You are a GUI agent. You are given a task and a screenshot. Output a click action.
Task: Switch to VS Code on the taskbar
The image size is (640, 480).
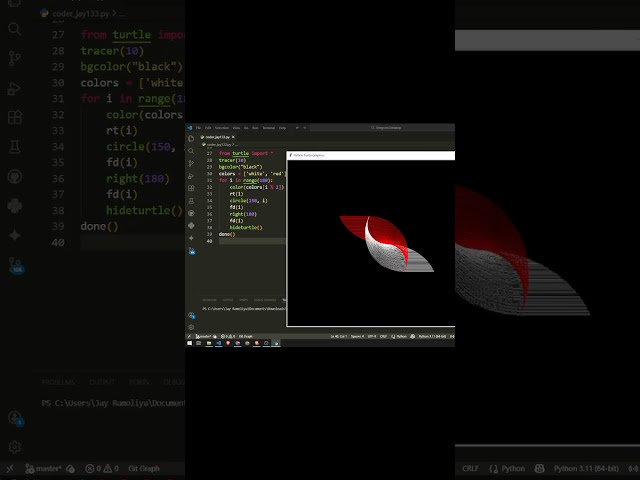219,343
